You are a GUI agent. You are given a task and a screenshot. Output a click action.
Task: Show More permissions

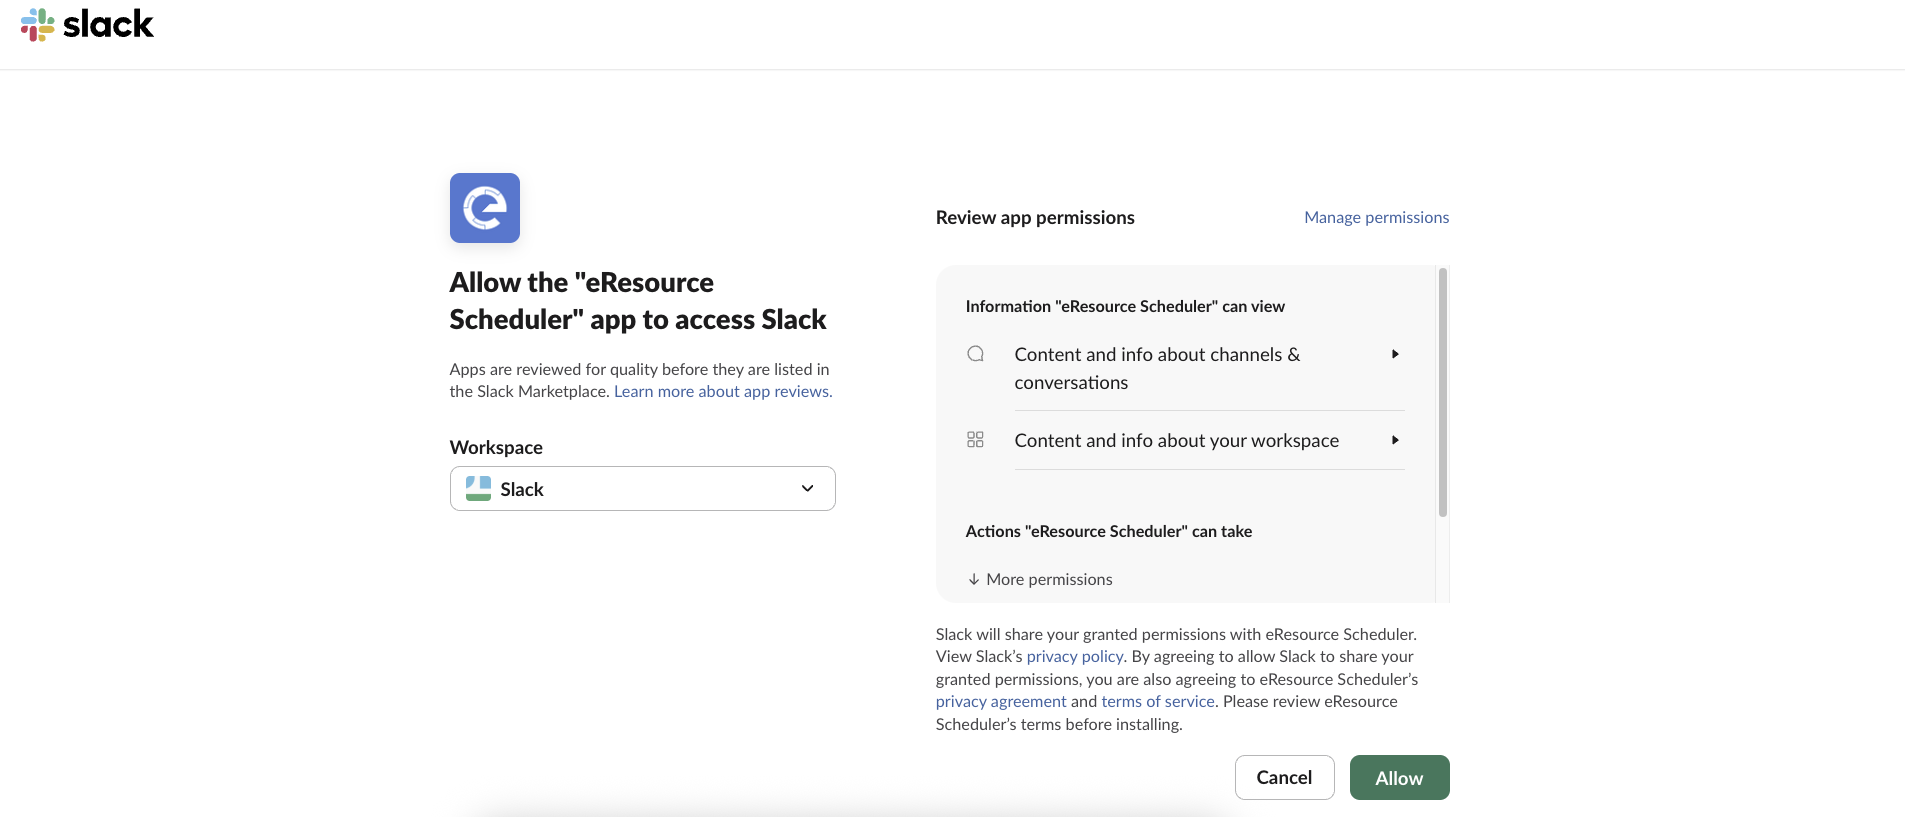(x=1040, y=579)
